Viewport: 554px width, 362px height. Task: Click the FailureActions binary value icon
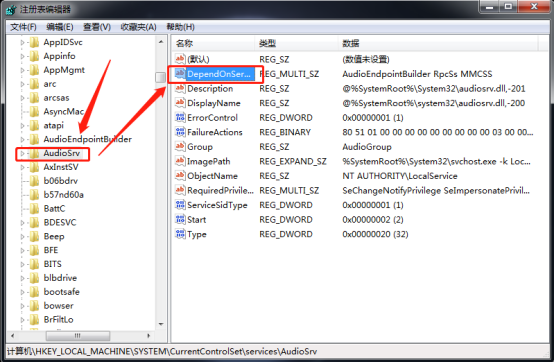tap(180, 132)
